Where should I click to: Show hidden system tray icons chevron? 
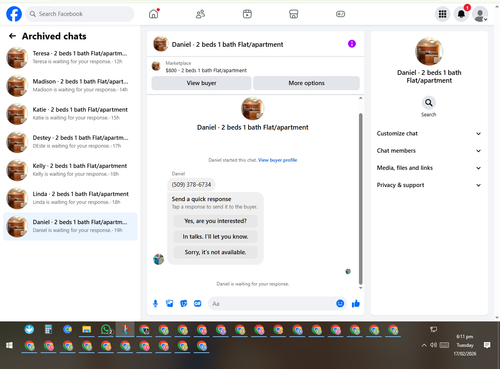(424, 345)
